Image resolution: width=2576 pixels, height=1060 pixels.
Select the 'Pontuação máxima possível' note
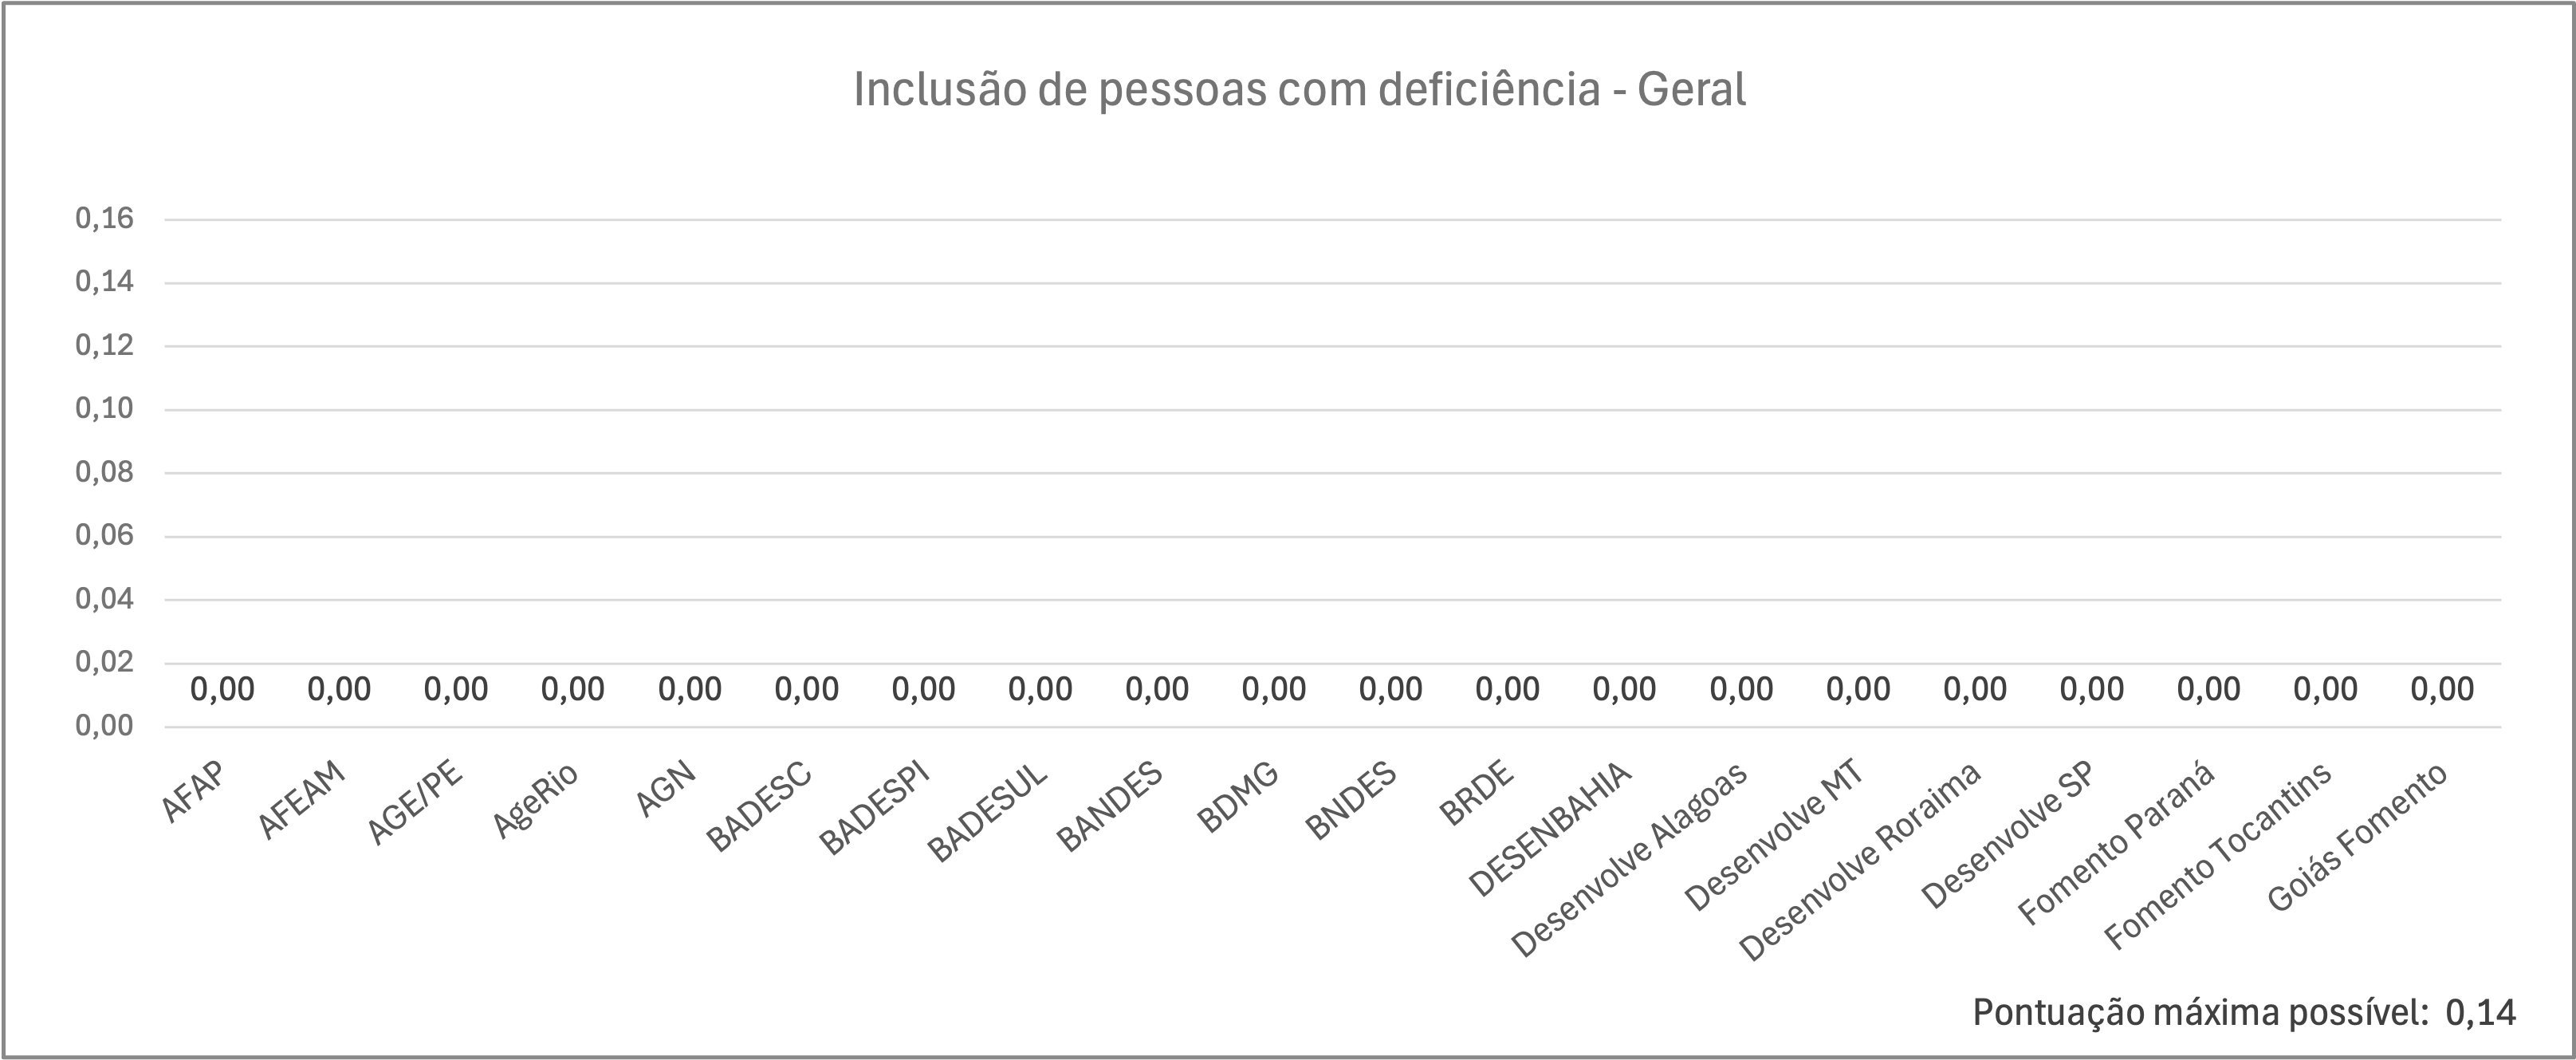pos(2244,1012)
